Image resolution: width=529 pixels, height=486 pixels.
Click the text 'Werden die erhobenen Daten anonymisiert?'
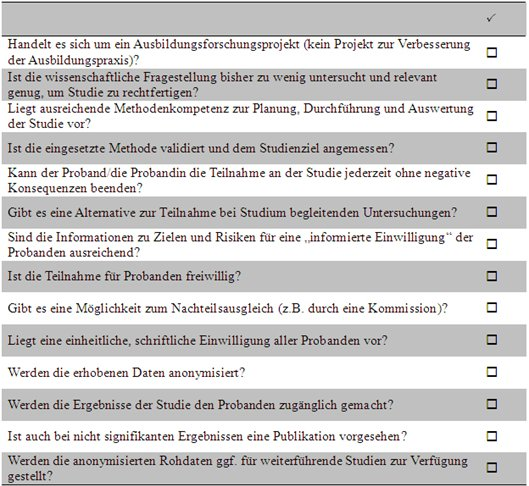click(126, 373)
